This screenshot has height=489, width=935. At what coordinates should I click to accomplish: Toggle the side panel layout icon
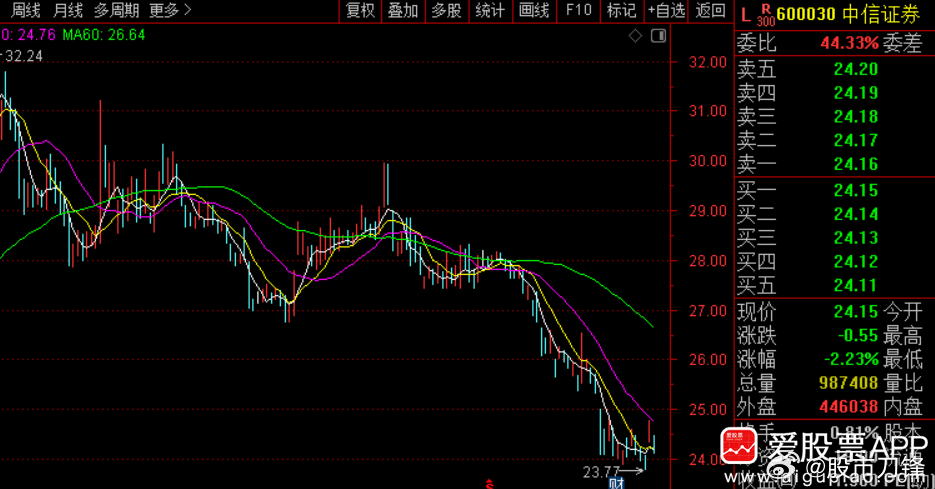658,36
